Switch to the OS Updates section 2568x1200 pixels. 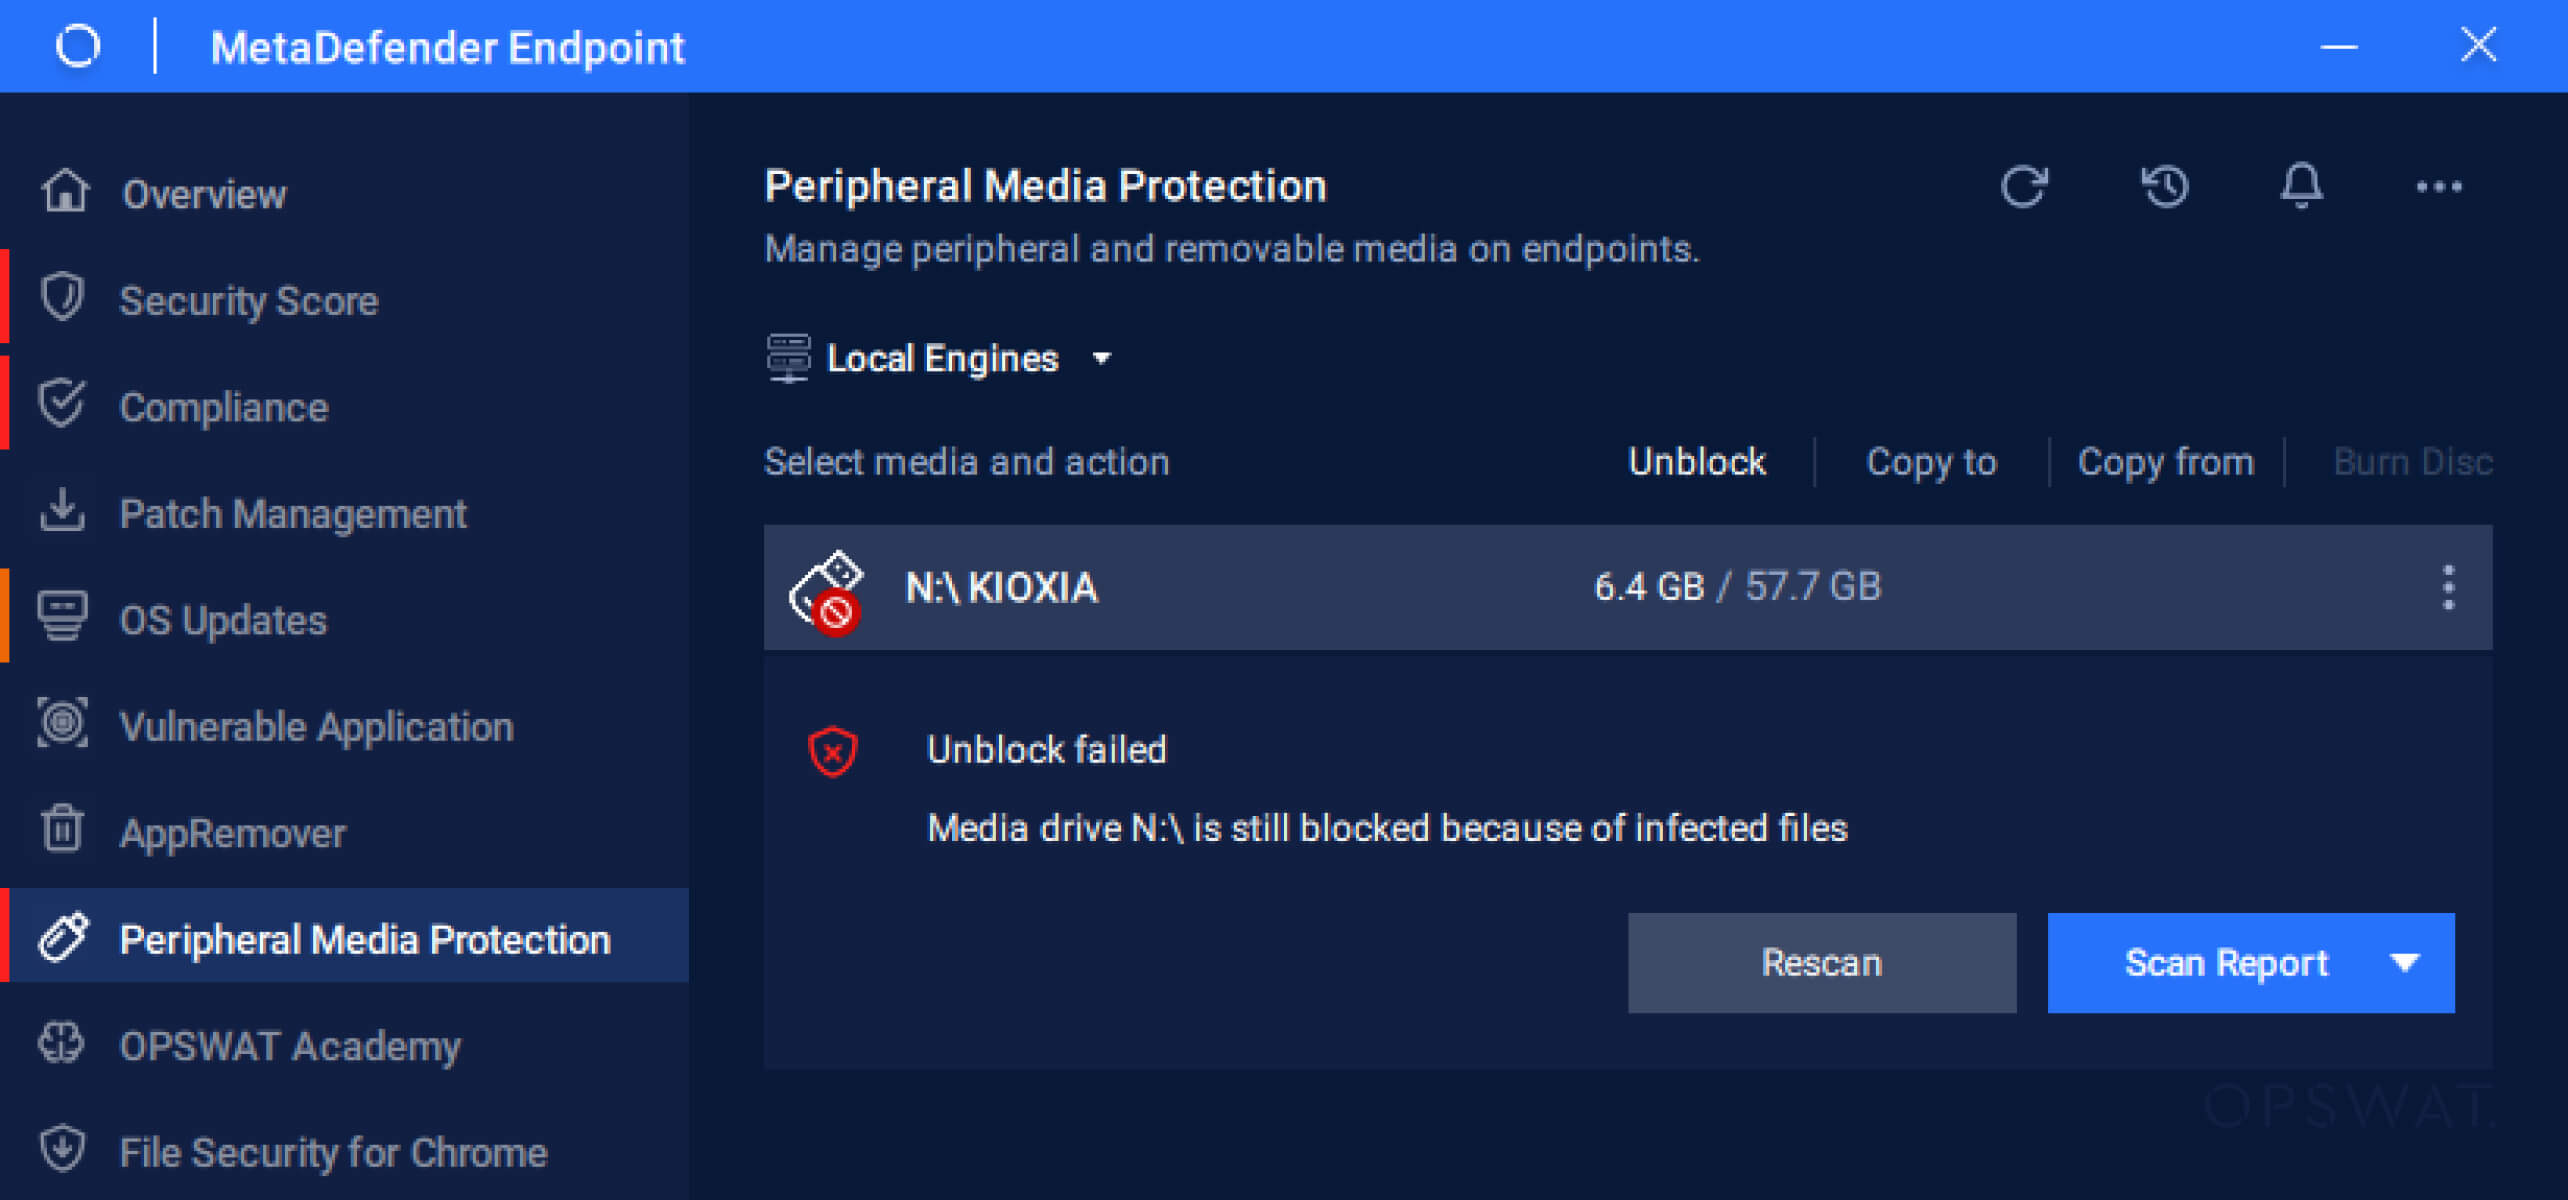(x=222, y=618)
